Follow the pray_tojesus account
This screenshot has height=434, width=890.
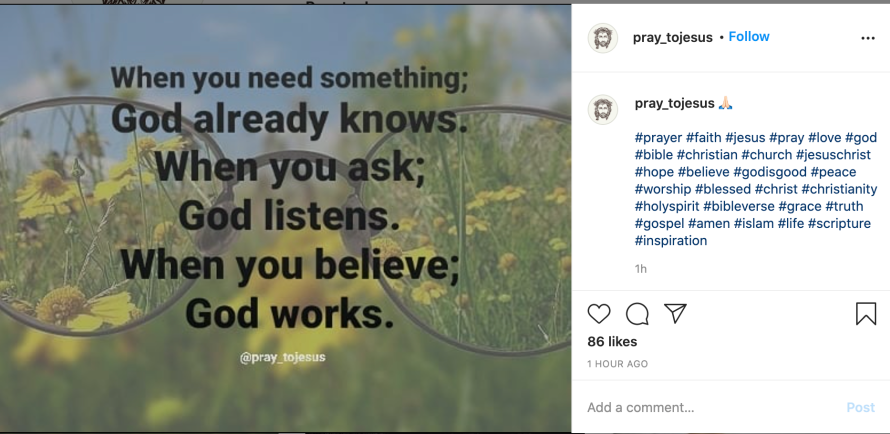coord(749,37)
